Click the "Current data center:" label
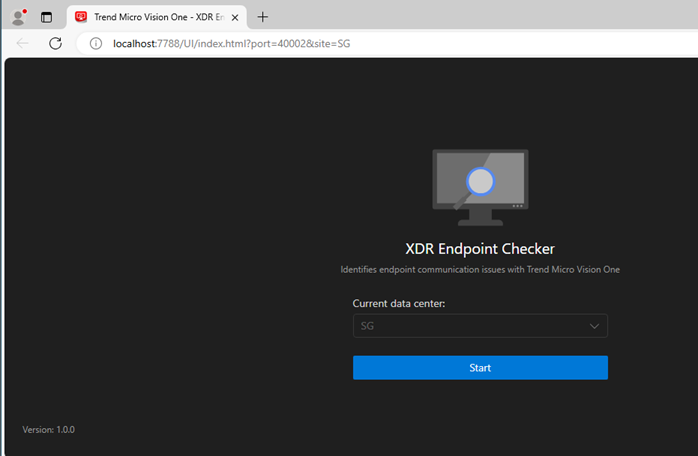The width and height of the screenshot is (698, 456). (398, 303)
